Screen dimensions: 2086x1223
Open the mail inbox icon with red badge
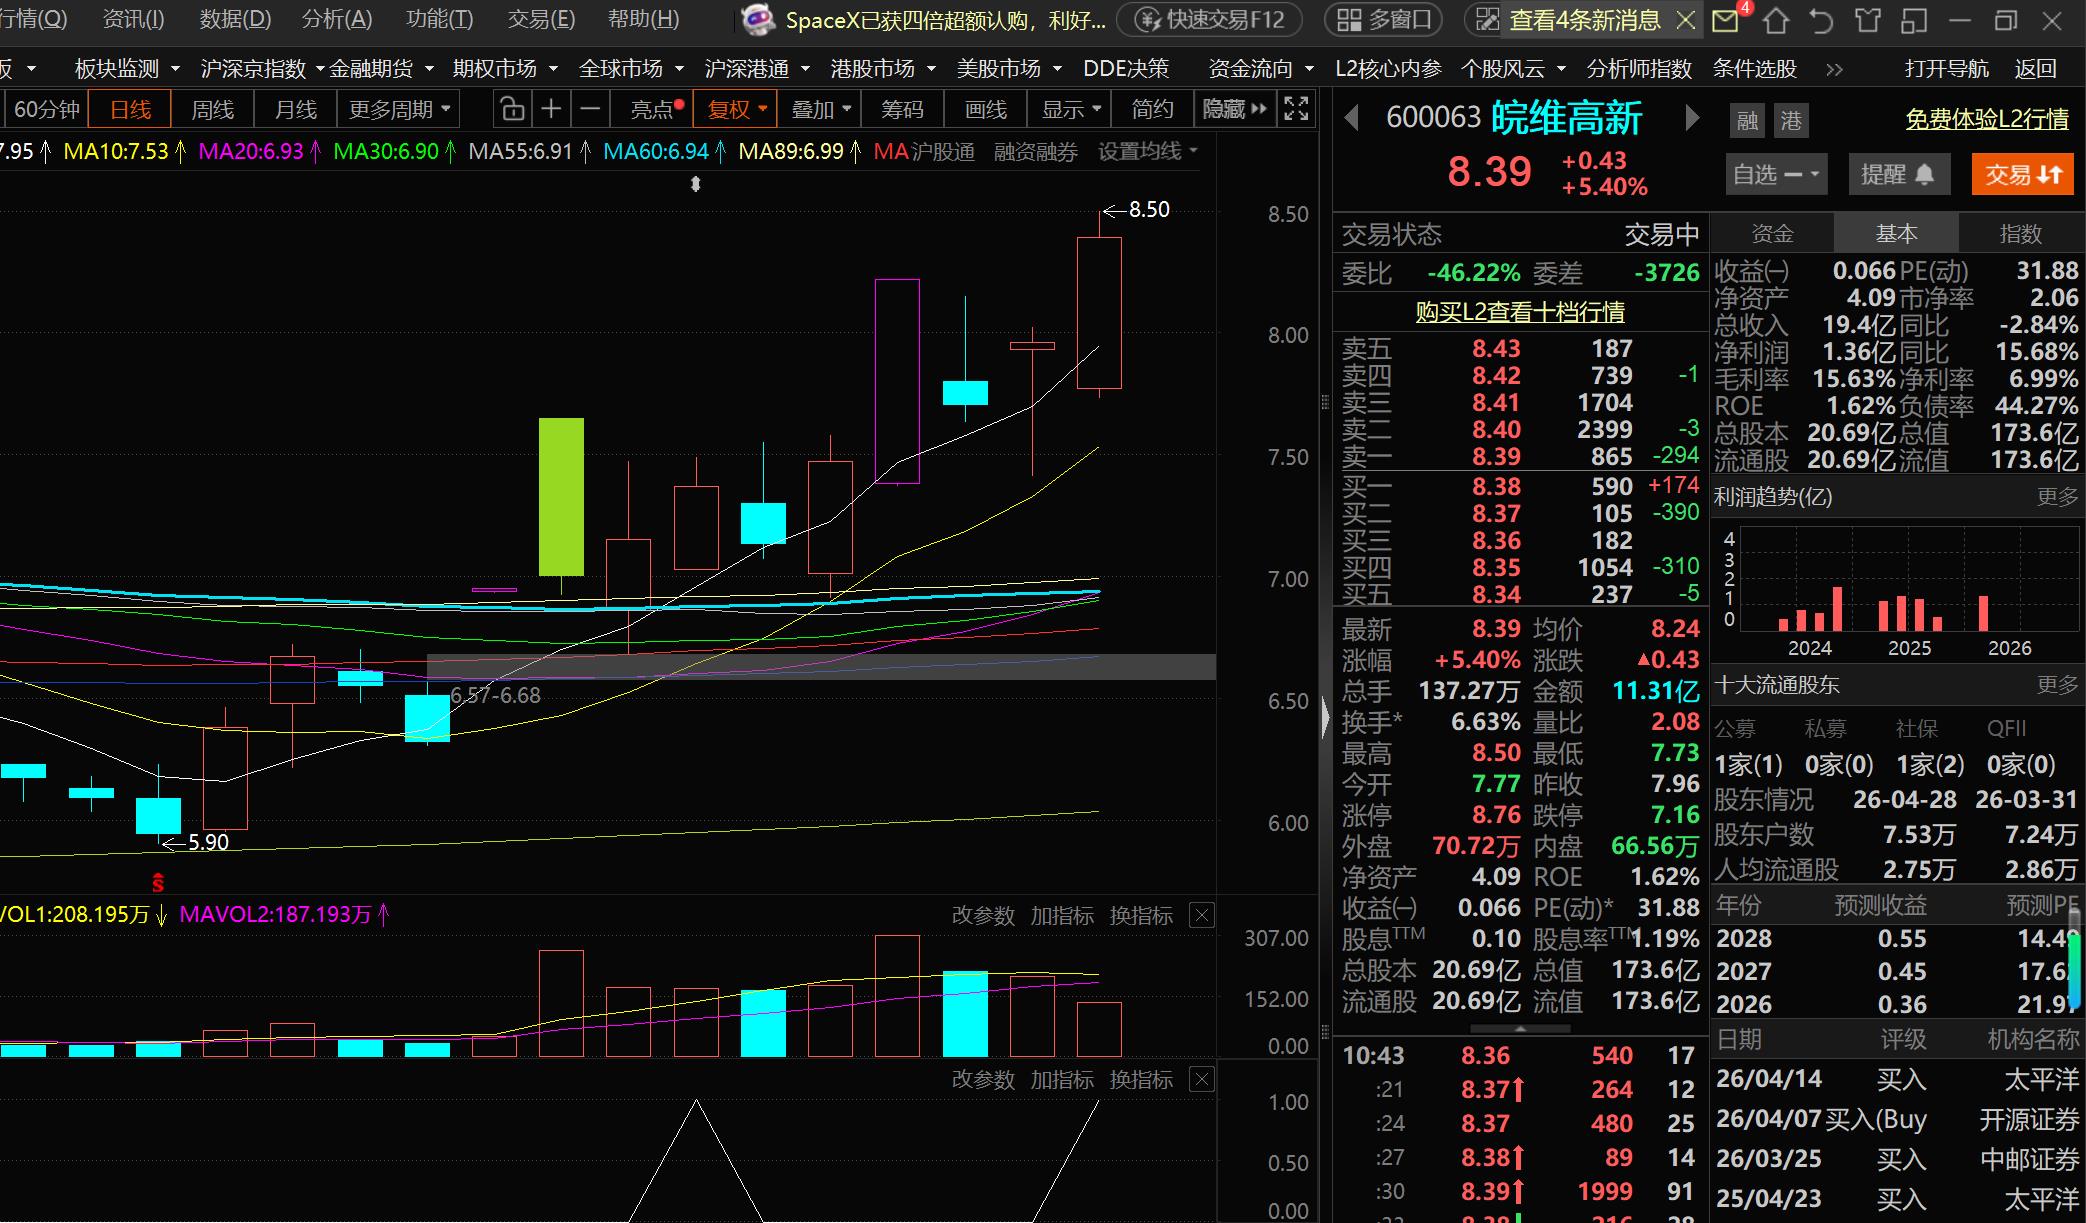[x=1727, y=19]
